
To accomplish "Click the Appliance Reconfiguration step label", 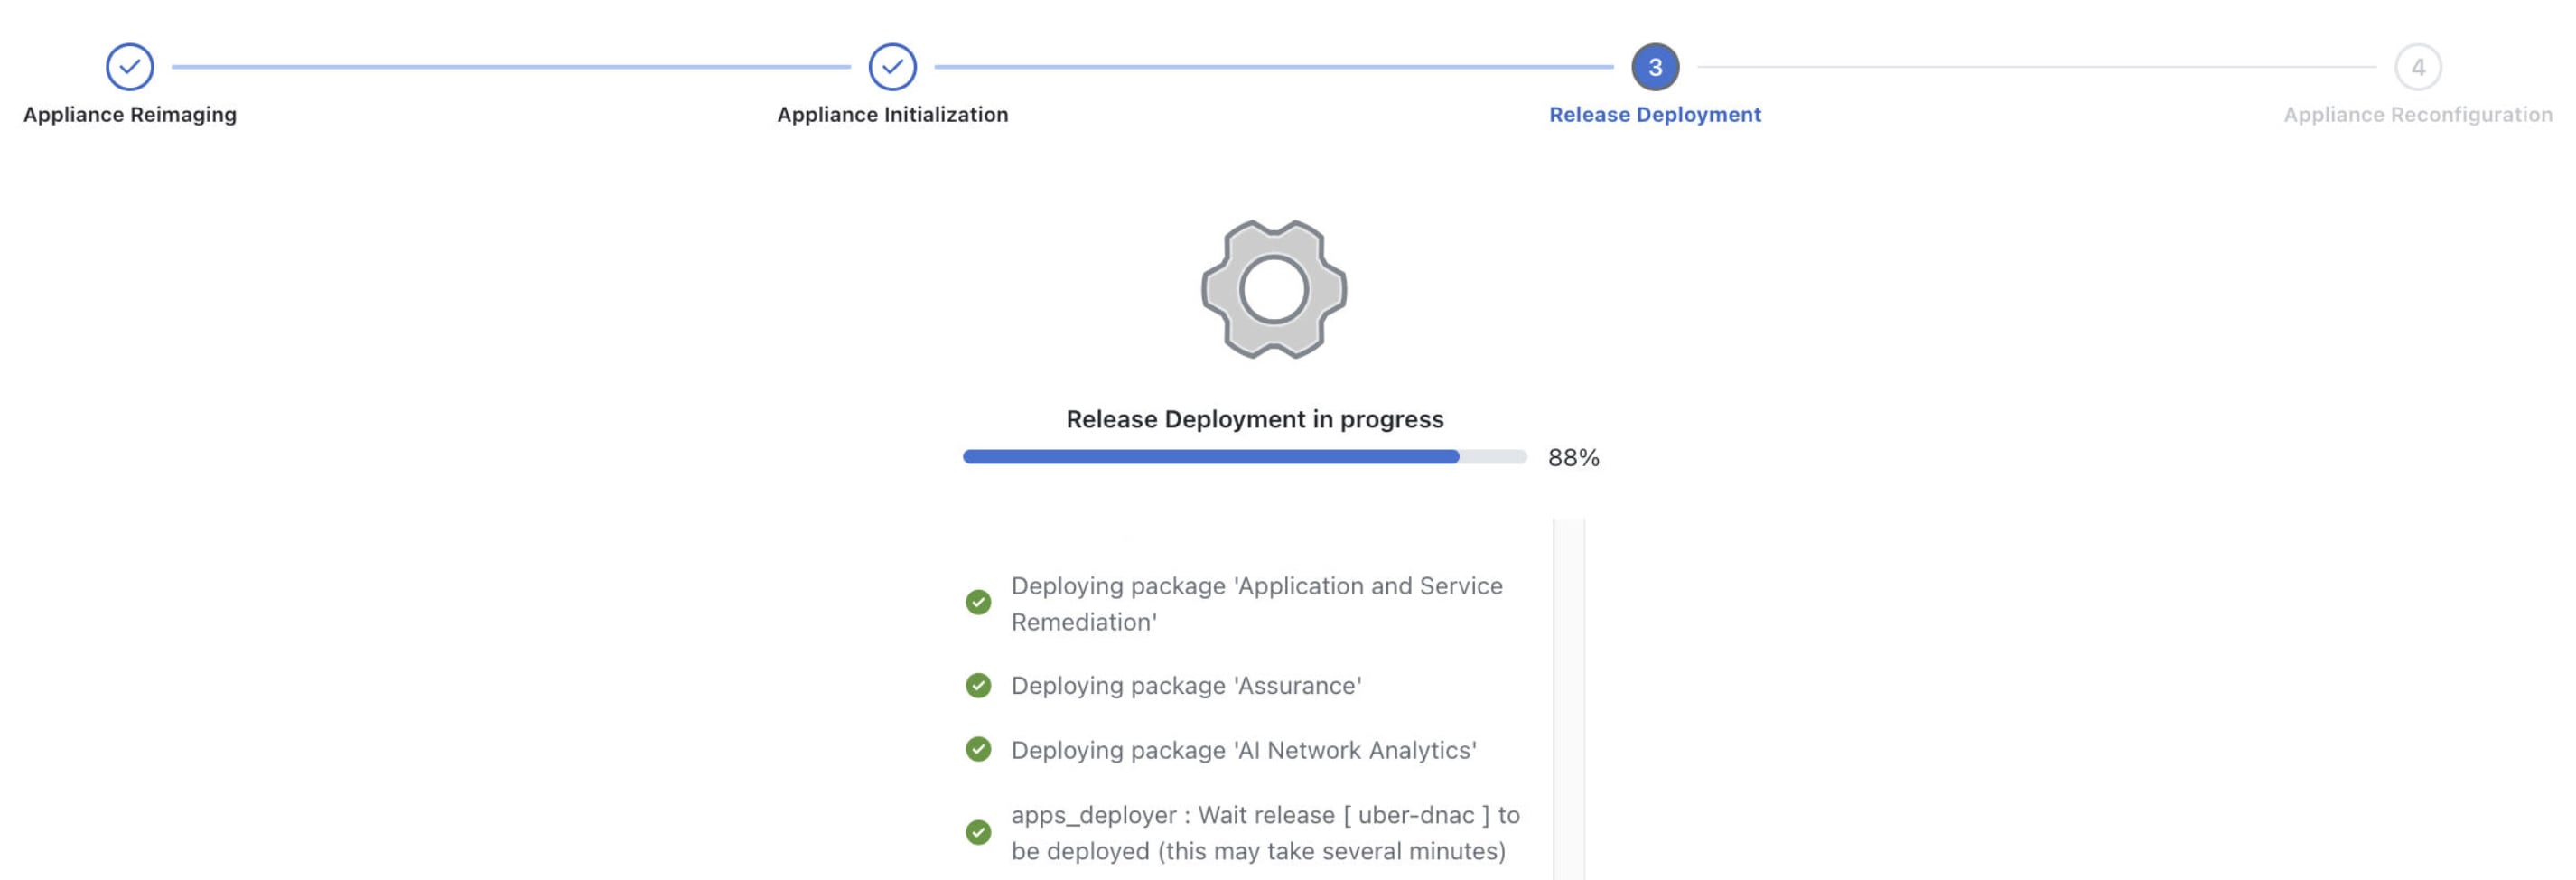I will click(x=2417, y=115).
